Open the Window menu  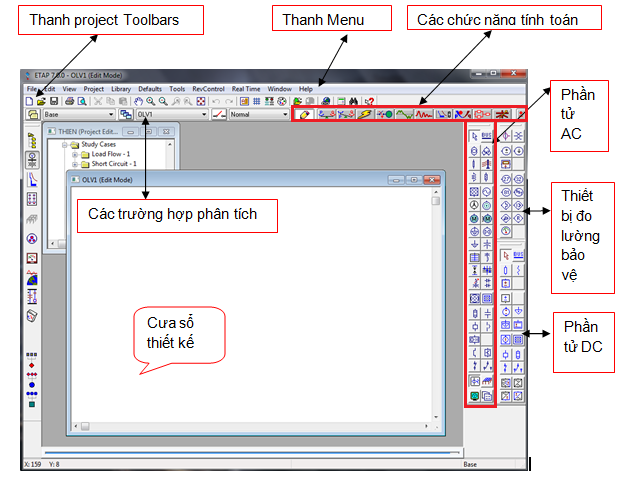pyautogui.click(x=279, y=89)
